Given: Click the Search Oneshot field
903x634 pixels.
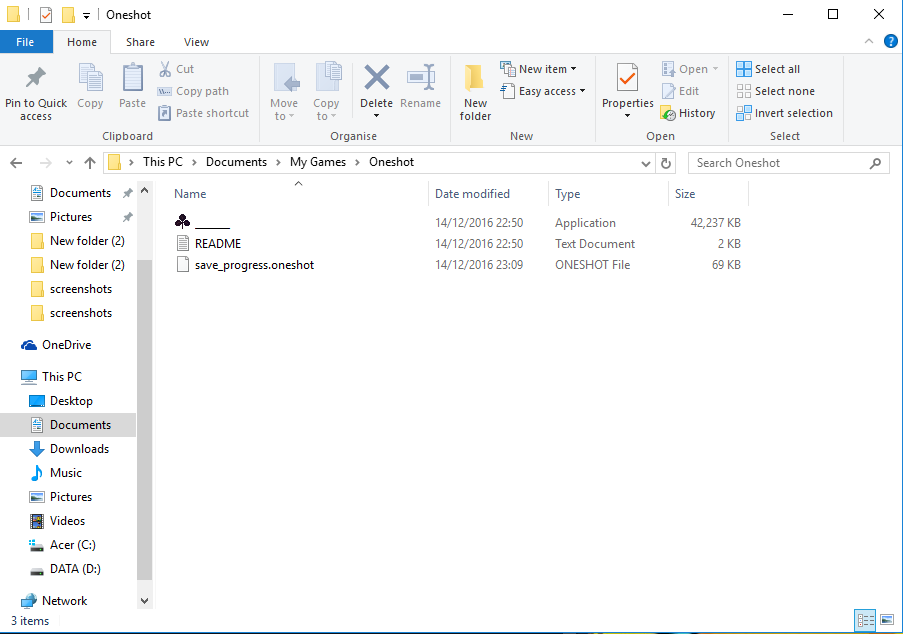Looking at the screenshot, I should pyautogui.click(x=775, y=163).
